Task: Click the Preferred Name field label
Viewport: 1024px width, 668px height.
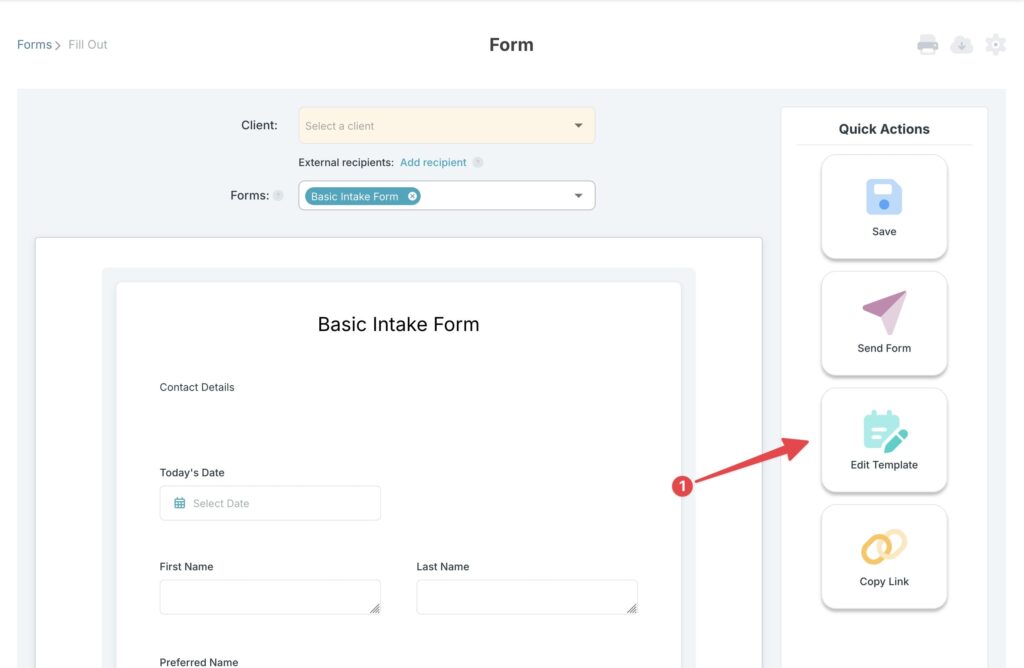Action: point(199,661)
